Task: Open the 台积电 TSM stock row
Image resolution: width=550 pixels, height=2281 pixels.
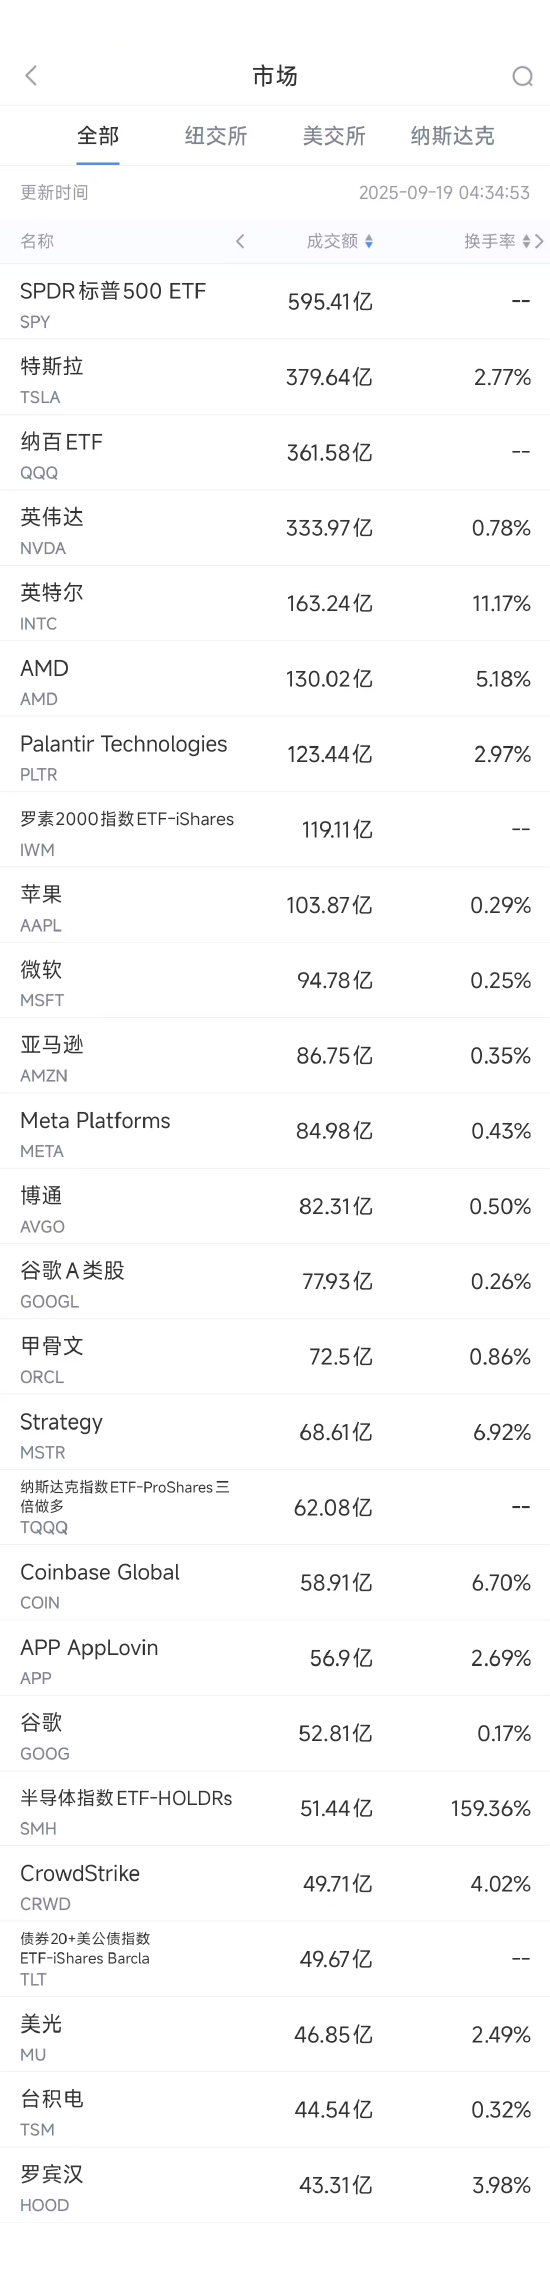Action: [x=275, y=2110]
